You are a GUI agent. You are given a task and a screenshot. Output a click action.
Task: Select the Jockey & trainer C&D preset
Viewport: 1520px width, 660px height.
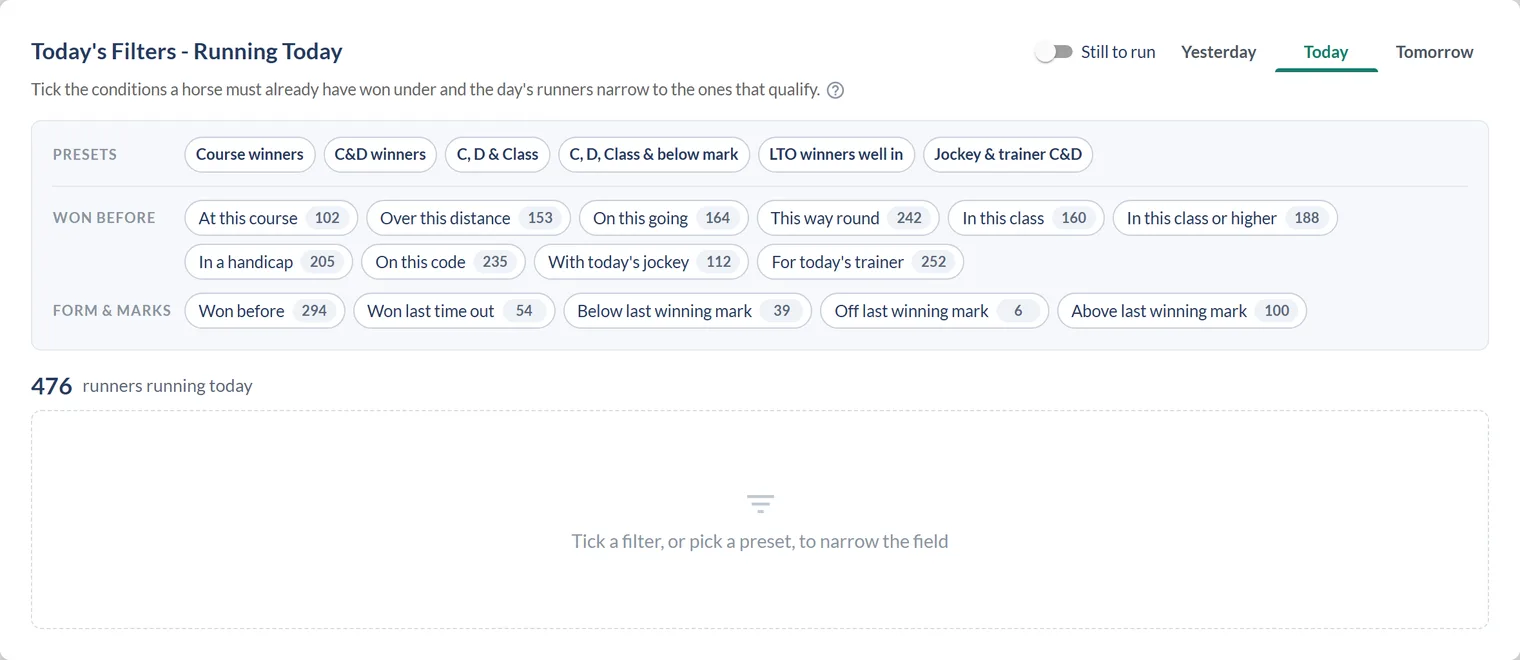(1008, 154)
